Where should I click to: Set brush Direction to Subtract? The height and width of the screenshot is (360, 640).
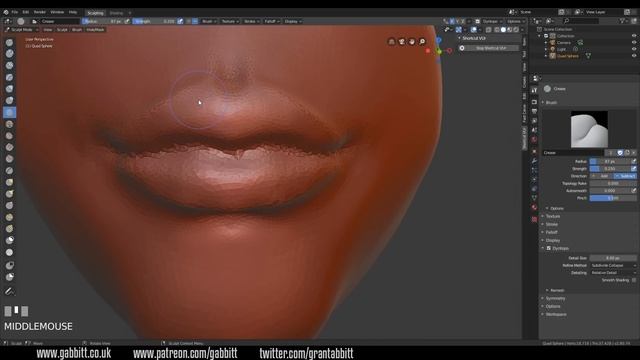[x=625, y=176]
